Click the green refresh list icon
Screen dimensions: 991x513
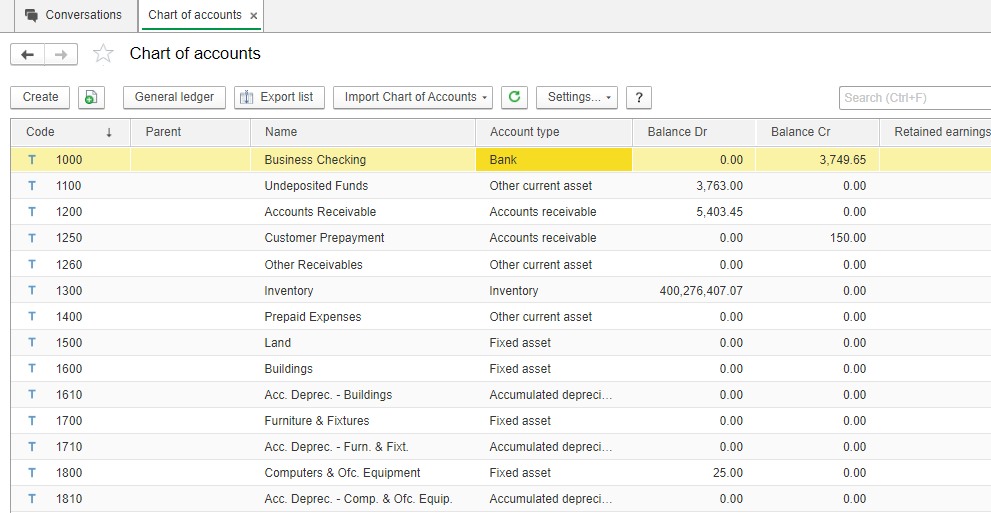tap(514, 97)
